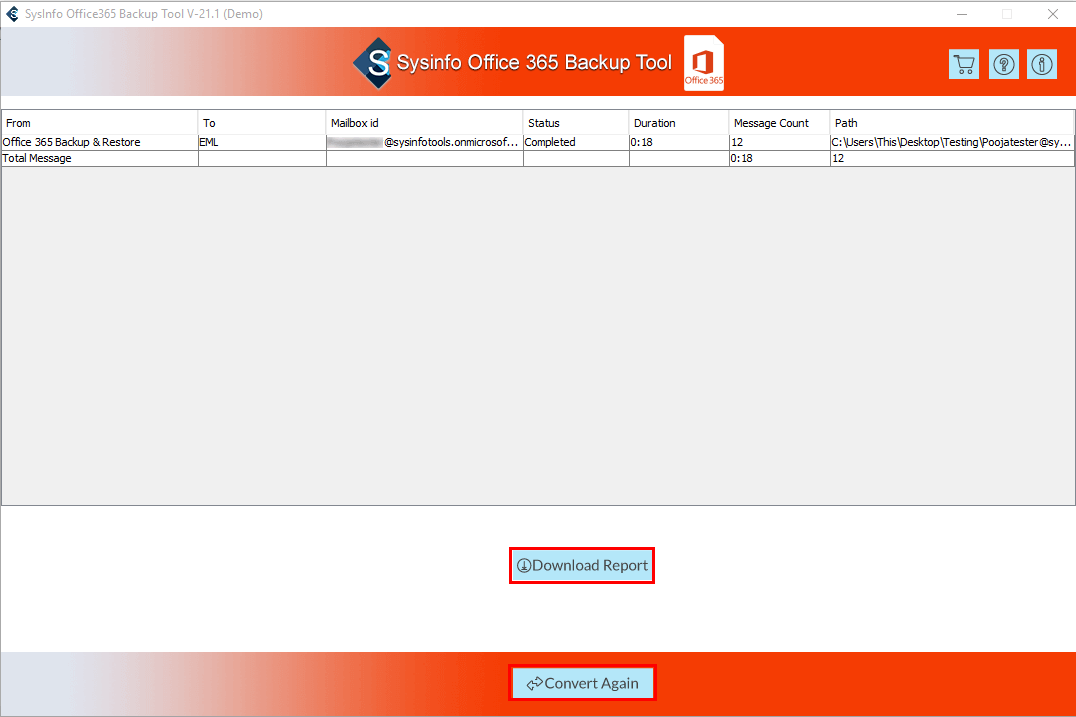Click the Sysinfo diamond logo

[372, 63]
